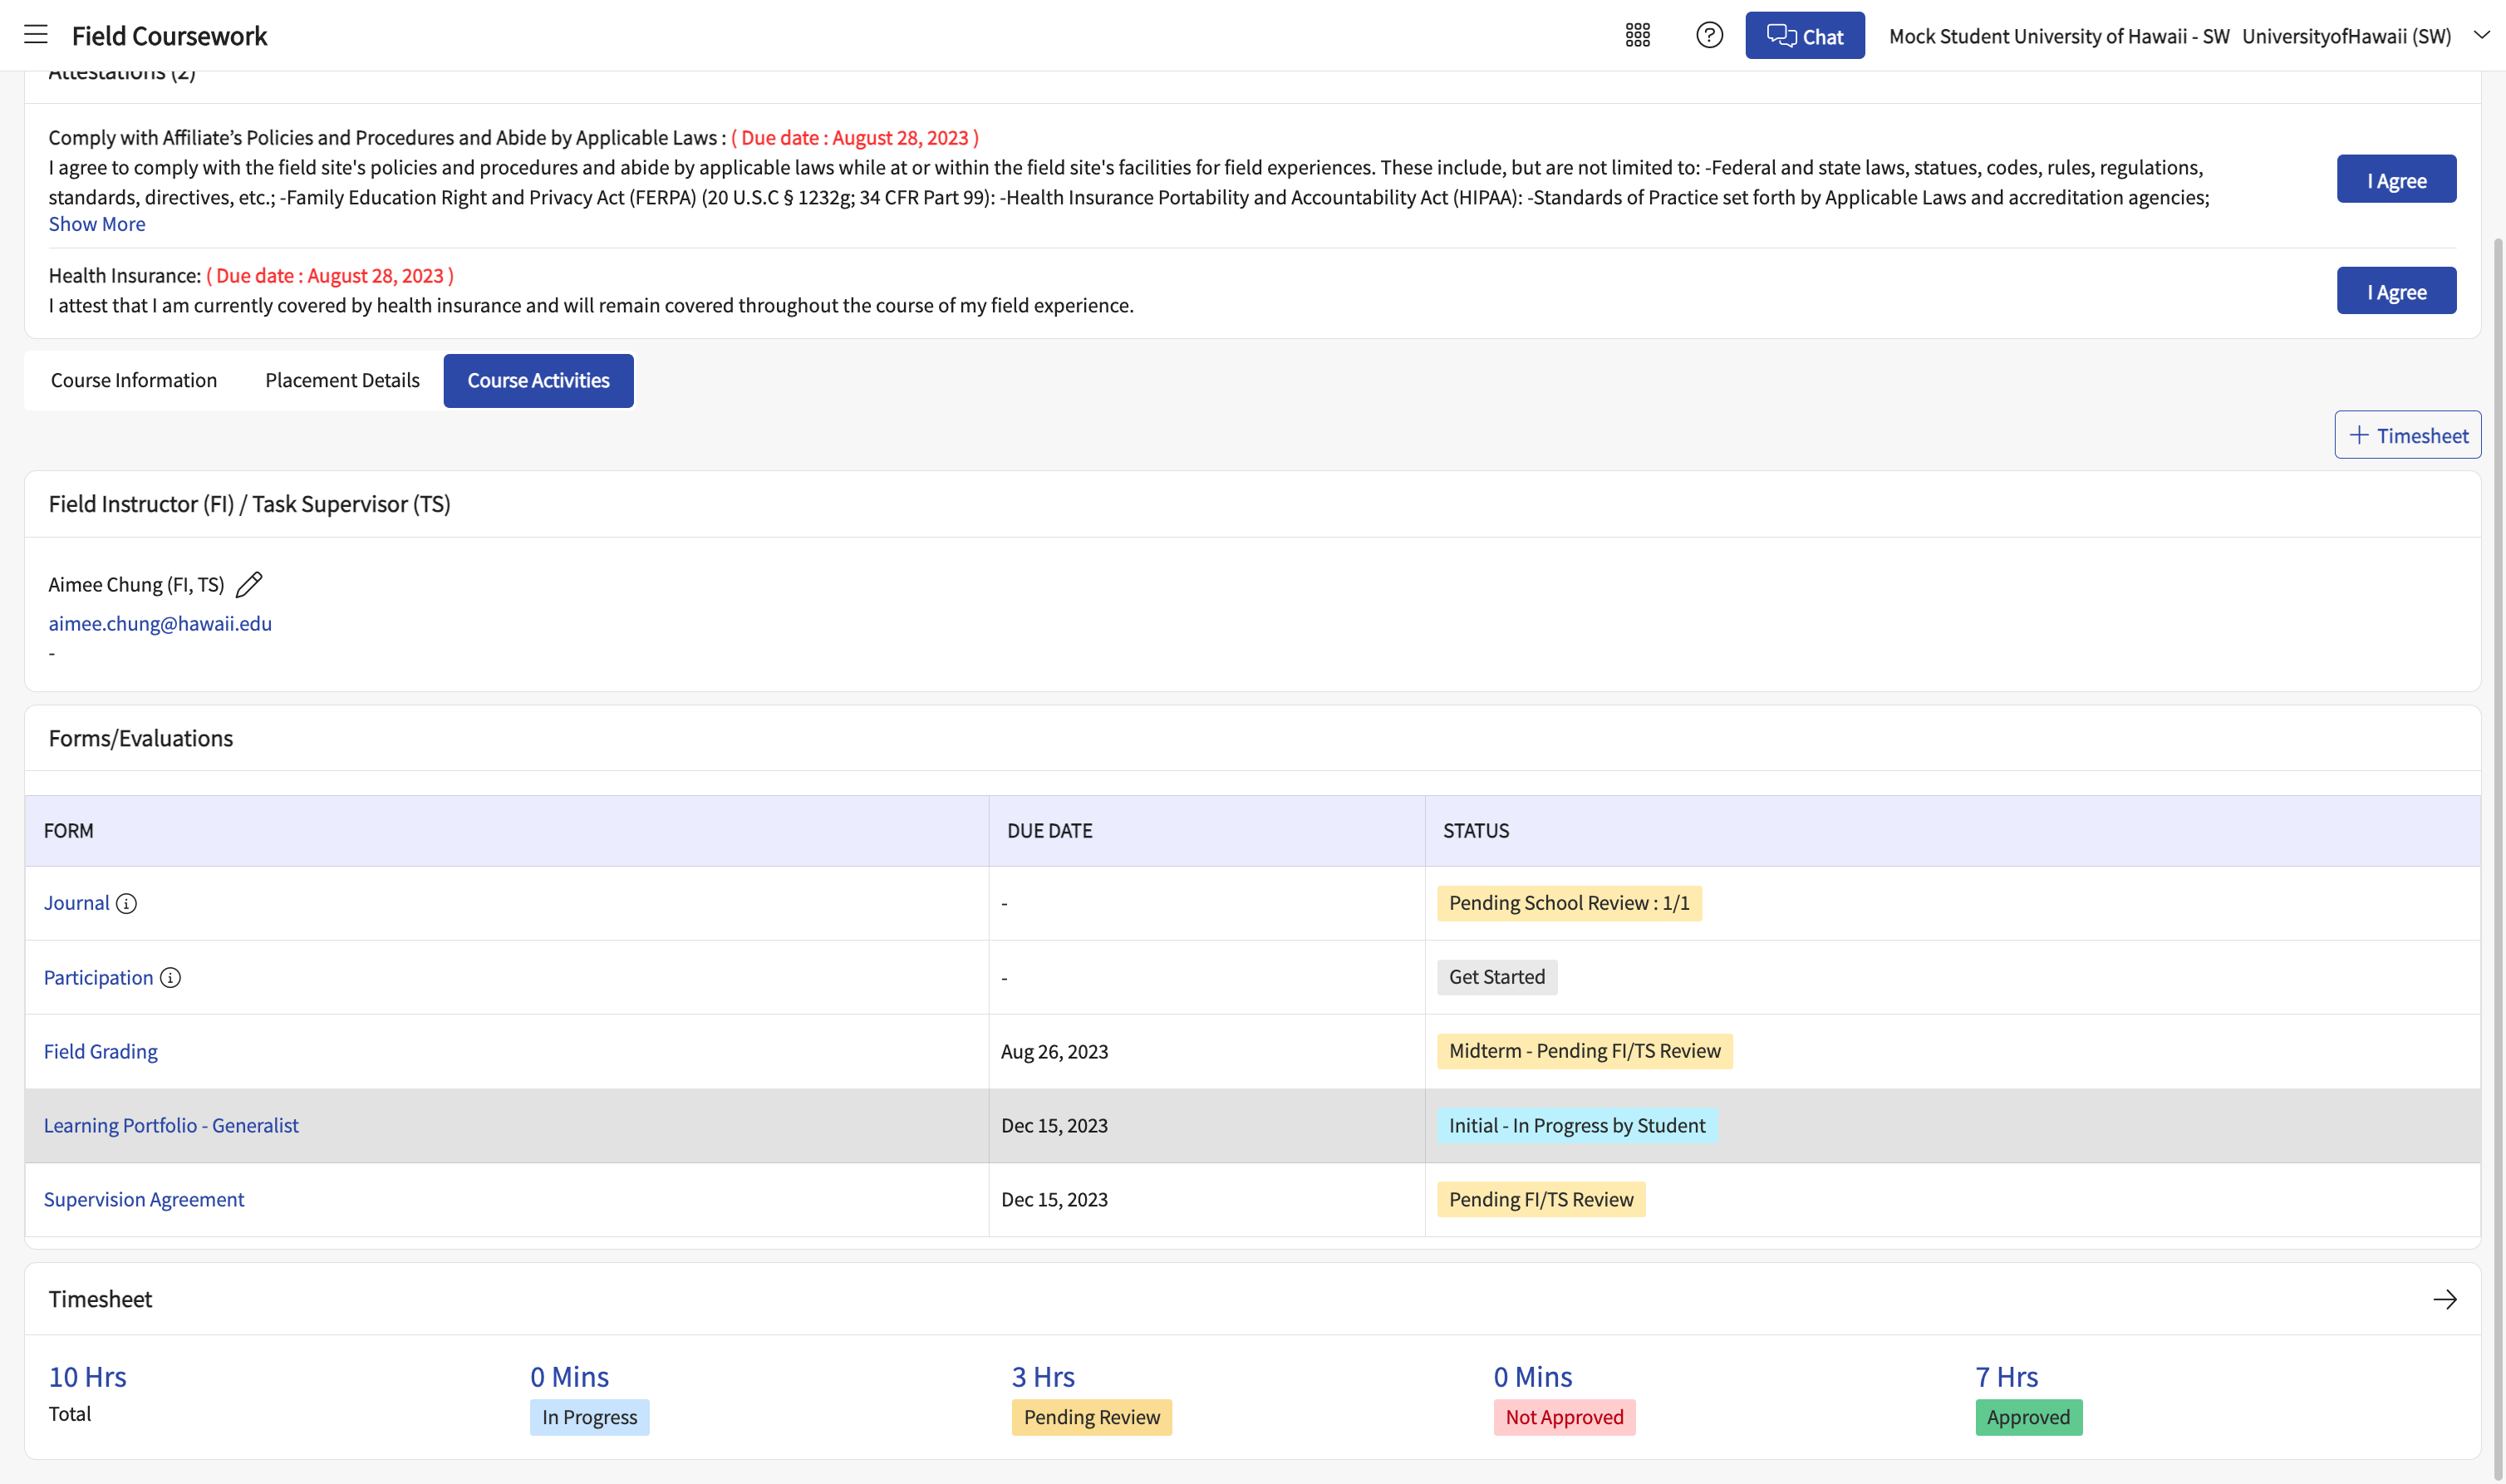Click Initial - In Progress by Student status
2506x1484 pixels.
coord(1576,1125)
